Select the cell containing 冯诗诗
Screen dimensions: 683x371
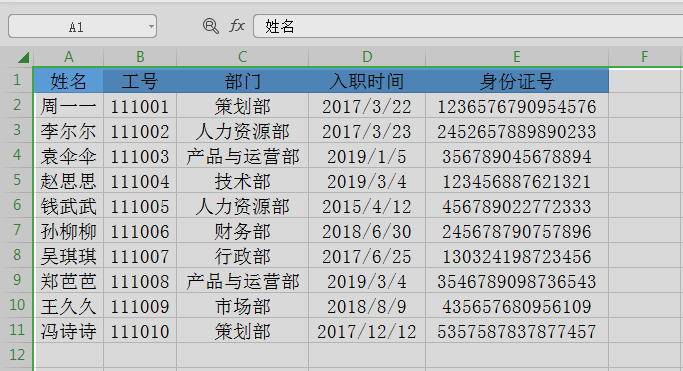68,331
